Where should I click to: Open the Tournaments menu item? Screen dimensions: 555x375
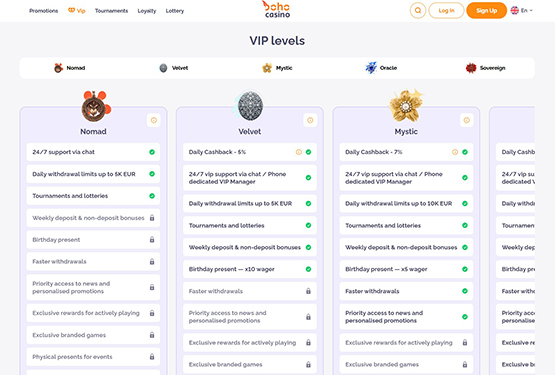pyautogui.click(x=111, y=11)
